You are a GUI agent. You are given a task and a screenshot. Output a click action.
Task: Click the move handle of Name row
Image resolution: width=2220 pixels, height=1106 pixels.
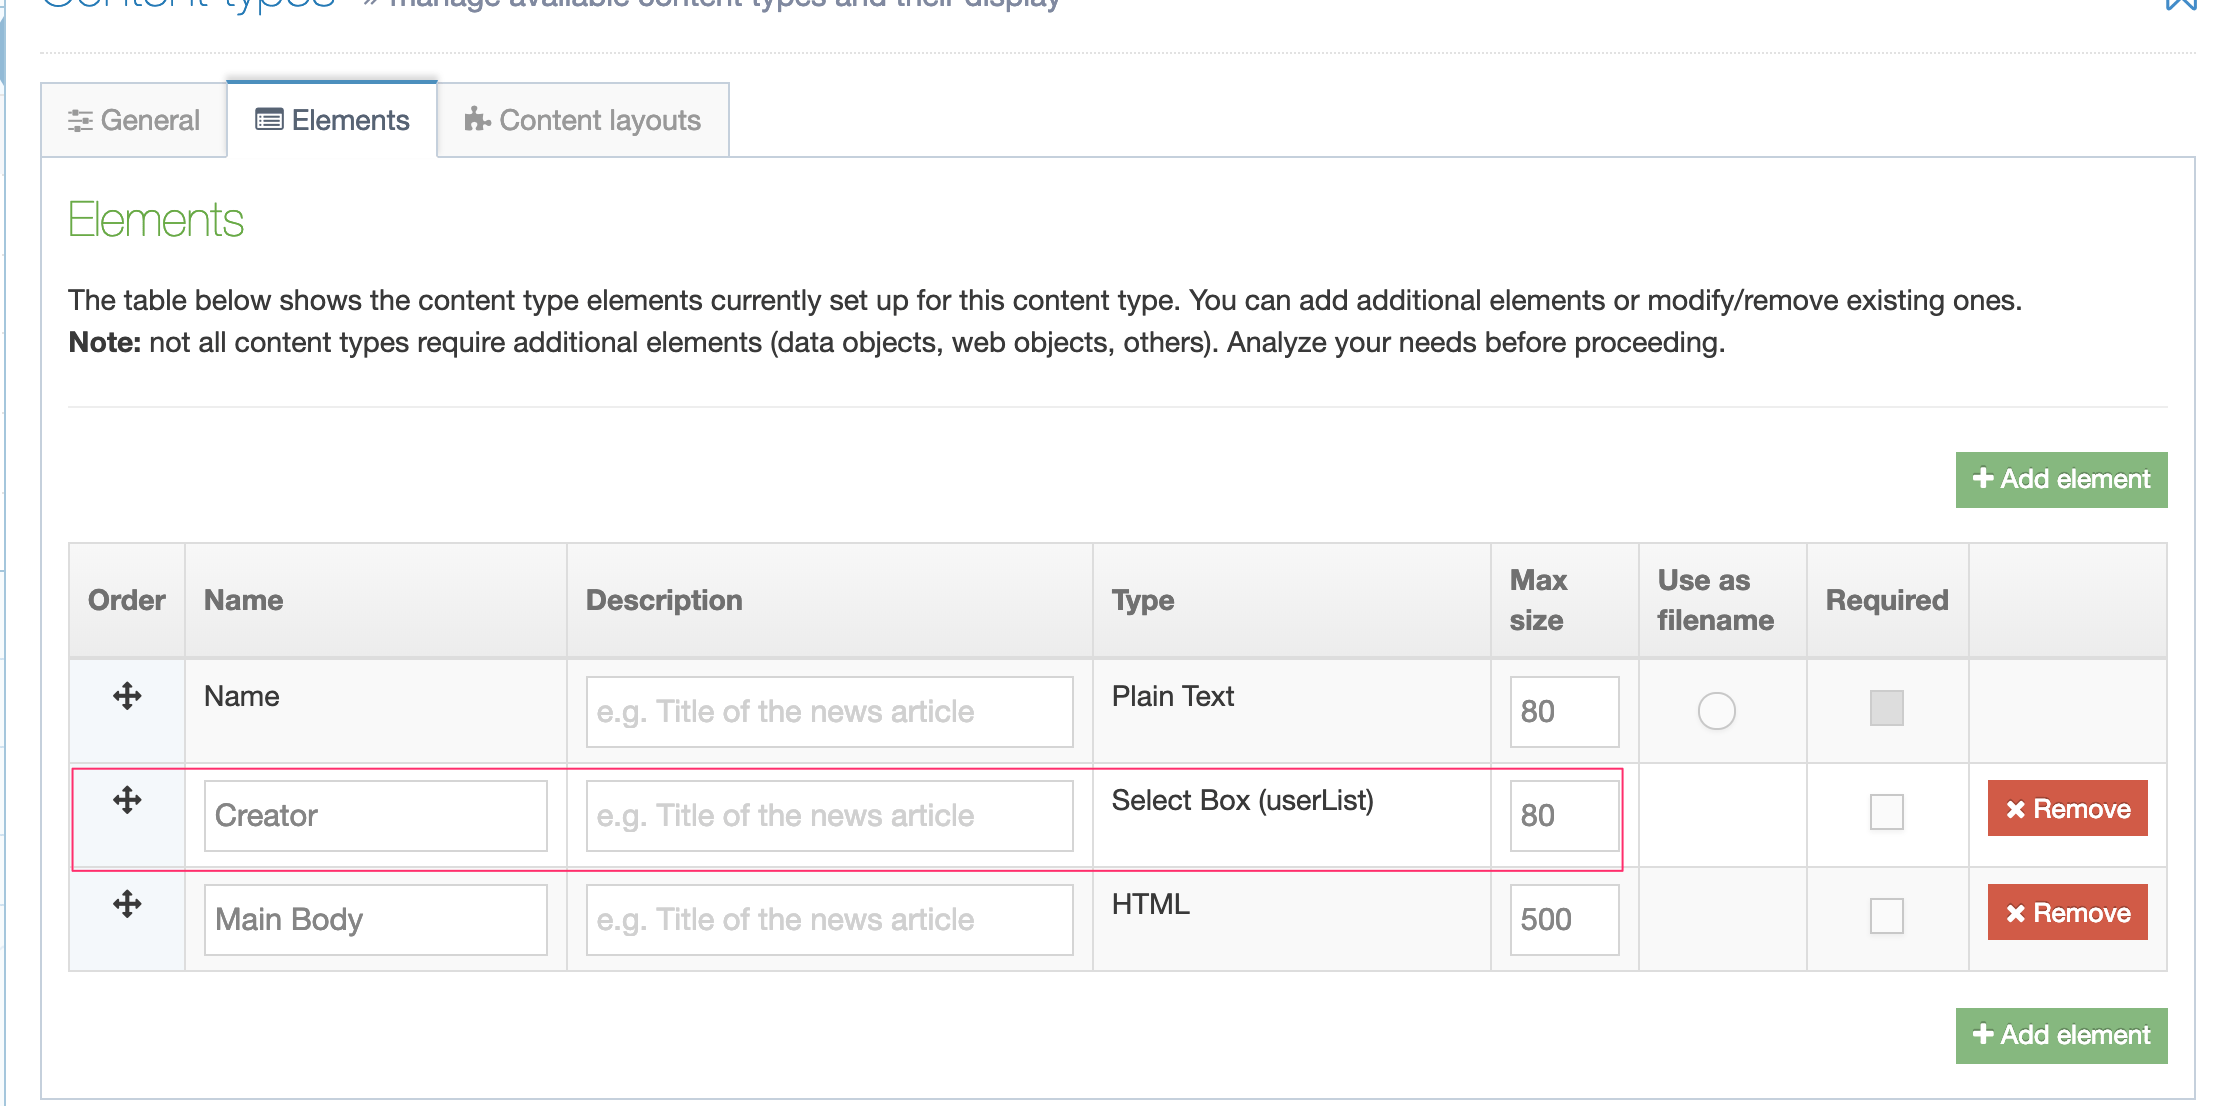127,696
